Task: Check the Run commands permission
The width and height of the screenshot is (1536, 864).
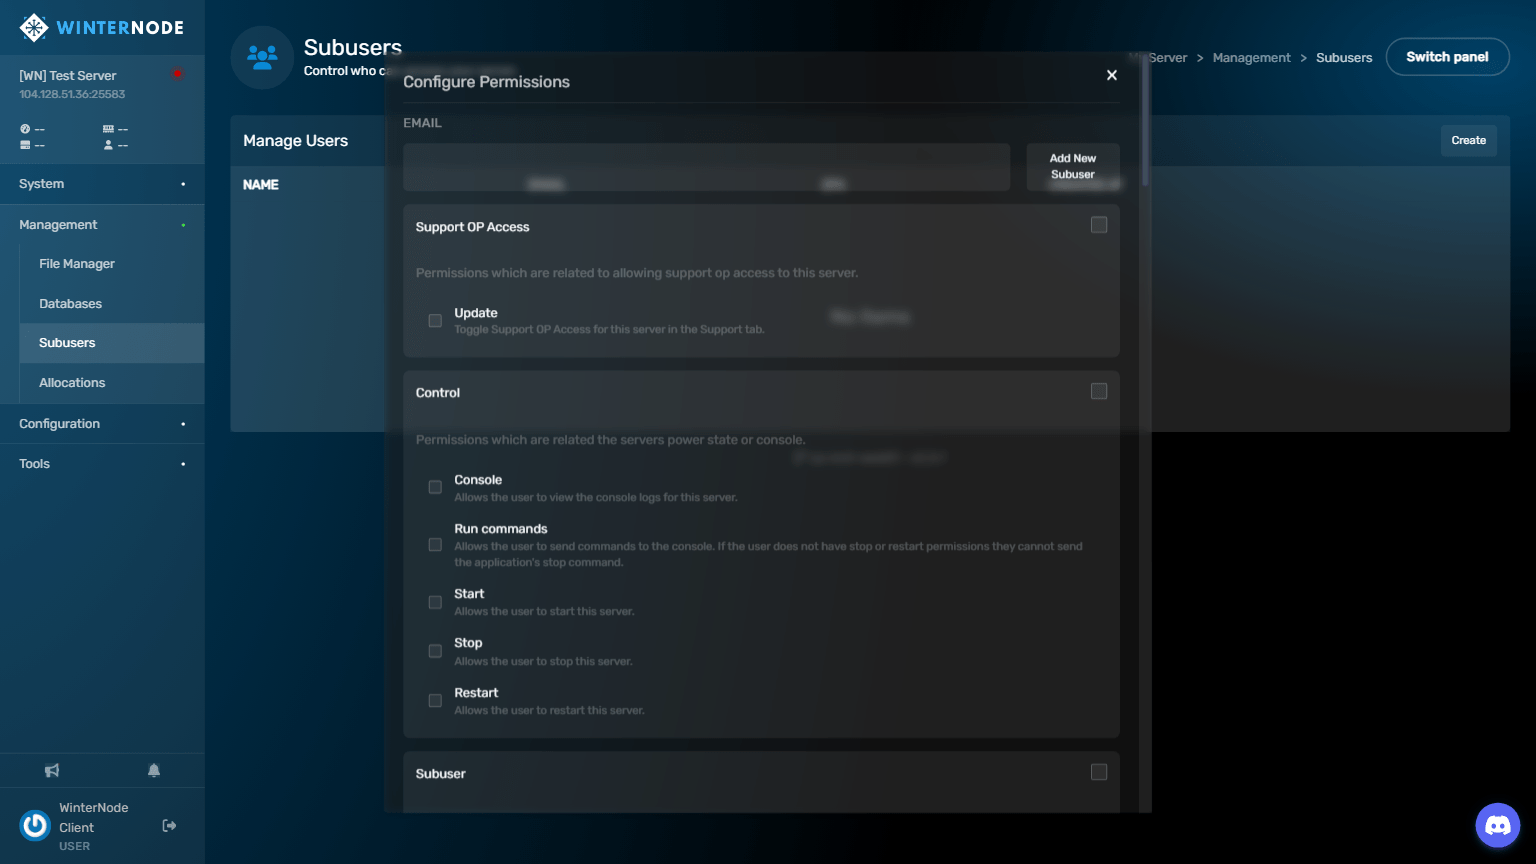Action: tap(435, 545)
